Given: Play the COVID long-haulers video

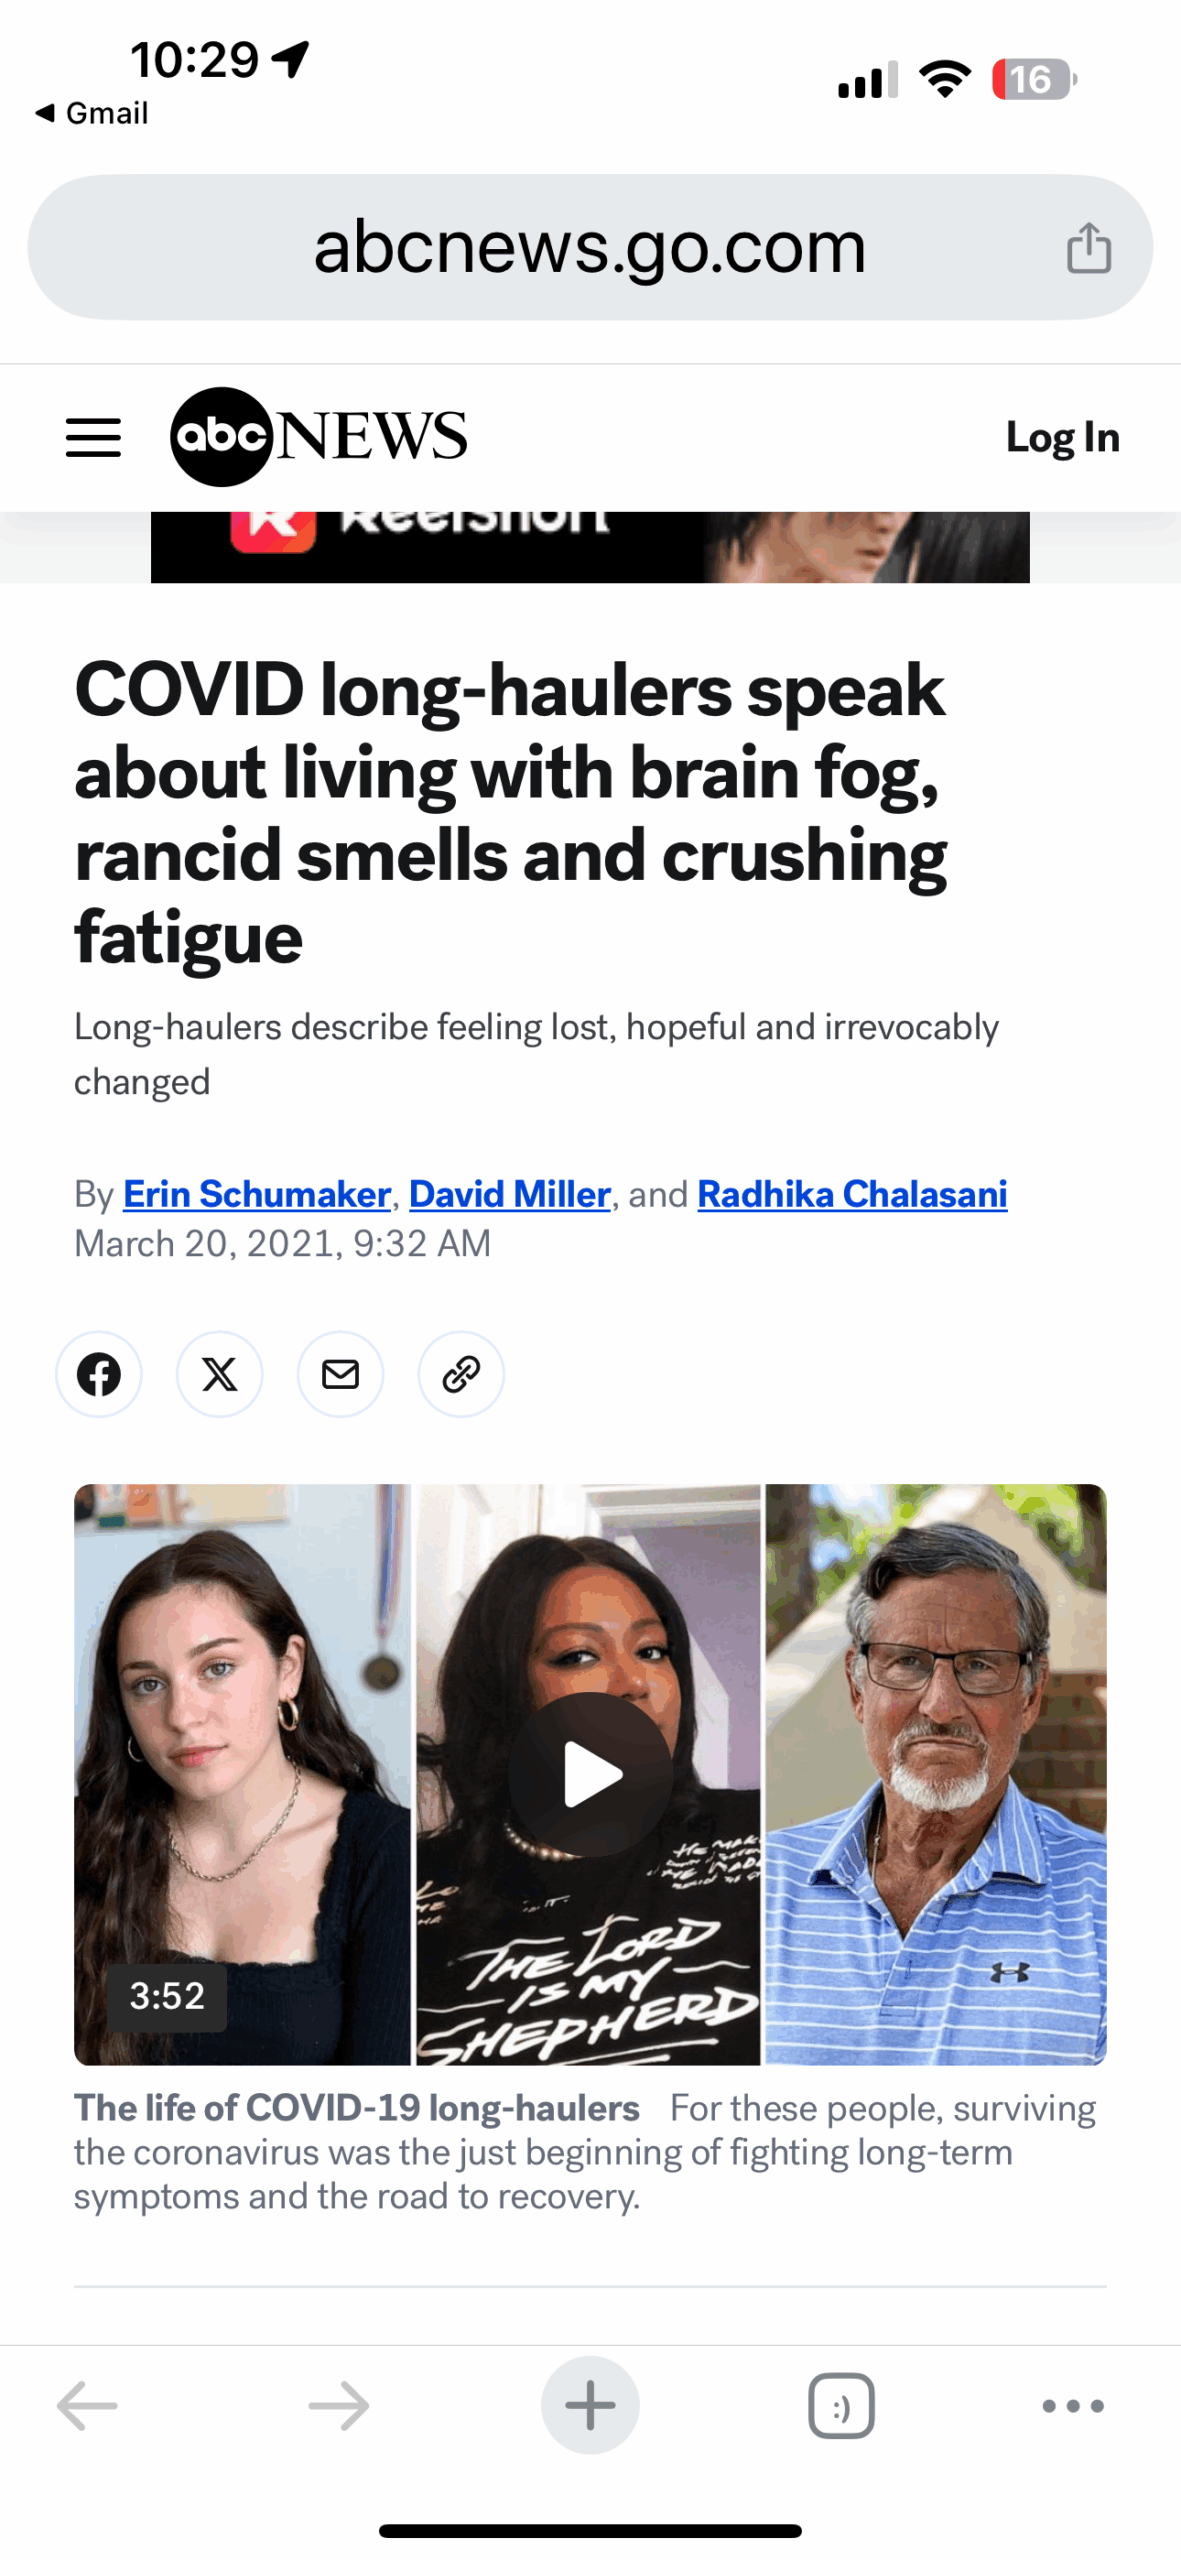Looking at the screenshot, I should point(591,1773).
